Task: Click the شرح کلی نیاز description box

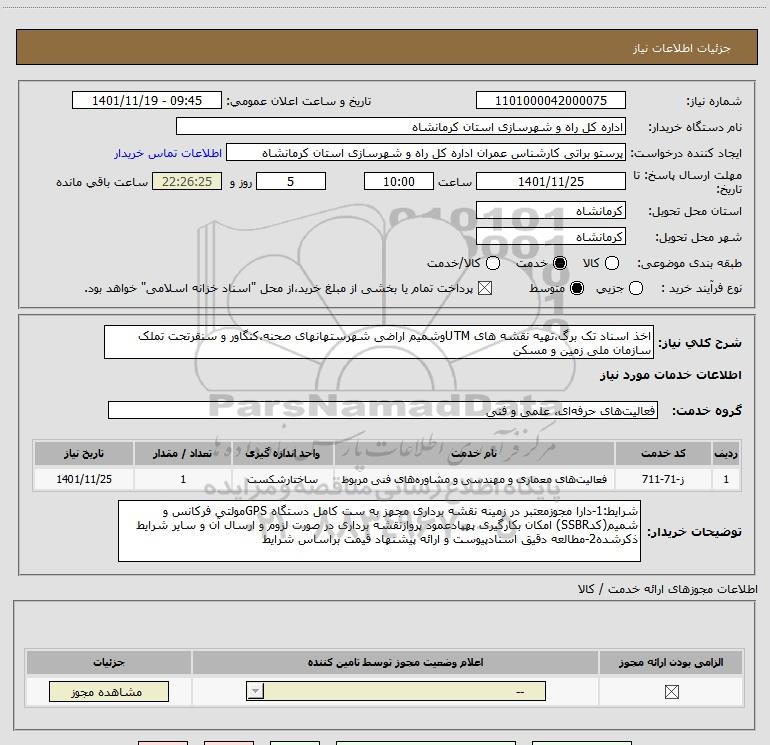Action: (379, 342)
